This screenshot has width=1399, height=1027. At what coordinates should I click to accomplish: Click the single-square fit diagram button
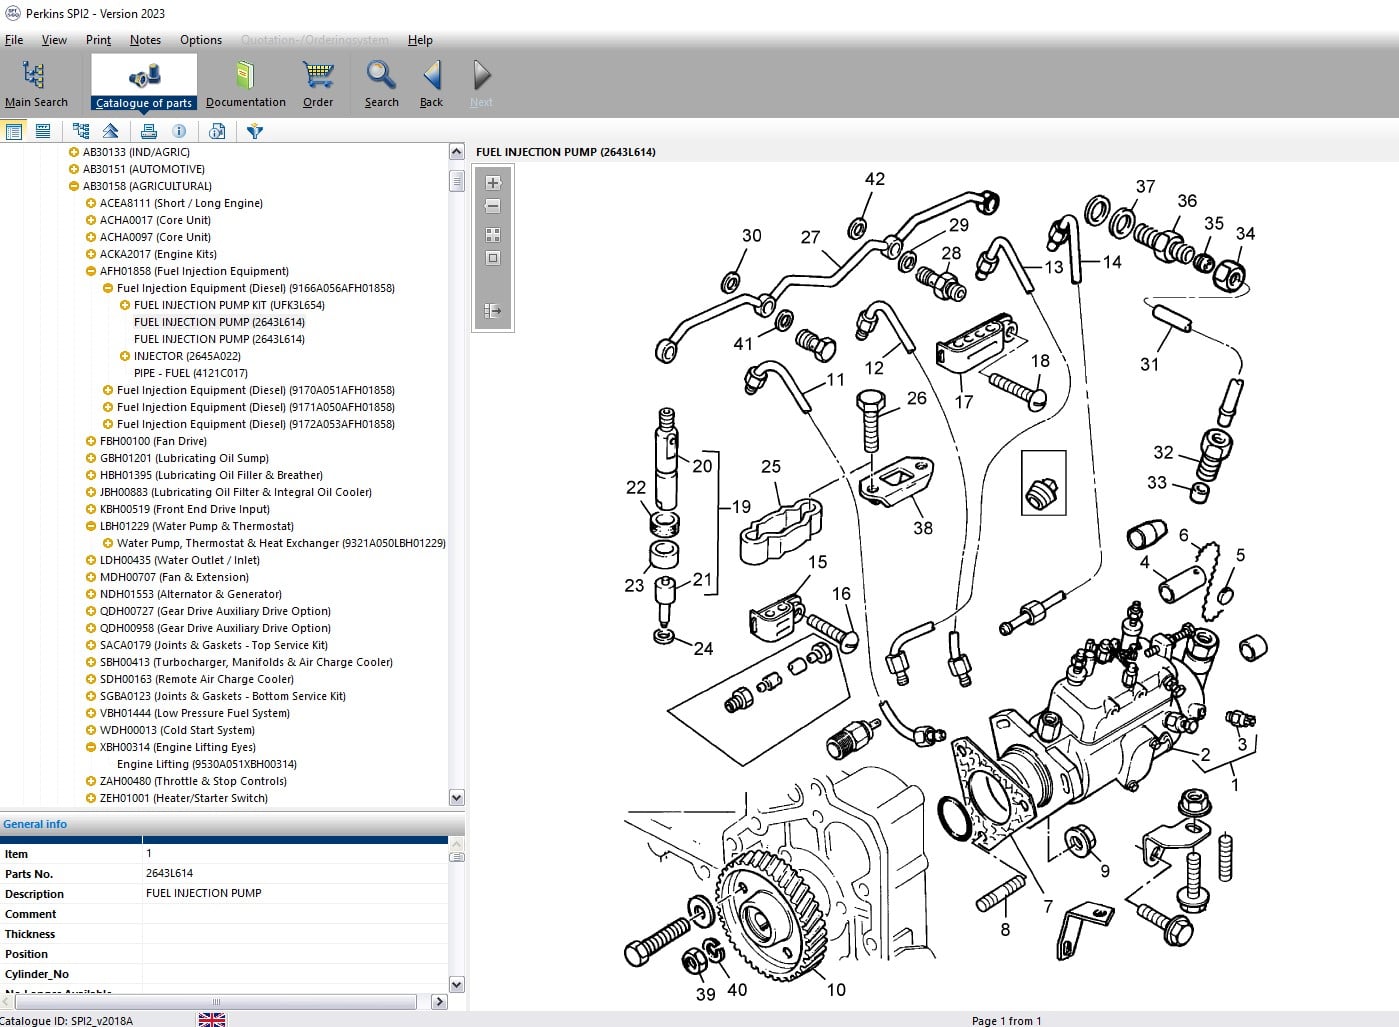pos(492,258)
